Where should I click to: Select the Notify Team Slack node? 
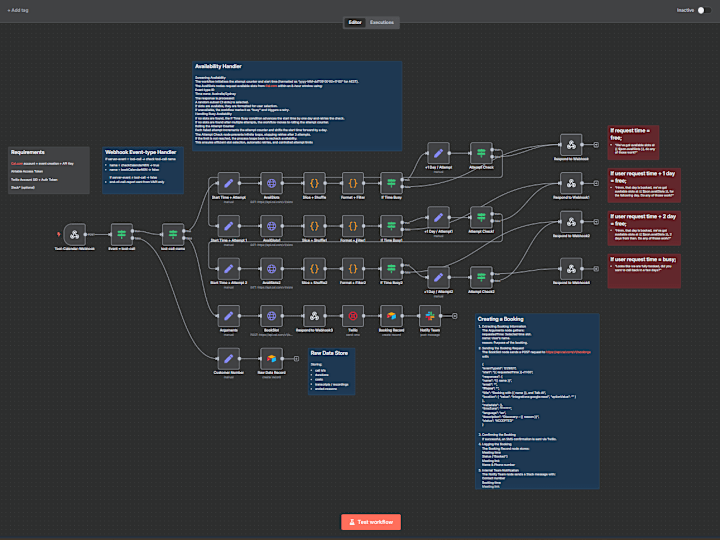click(430, 316)
